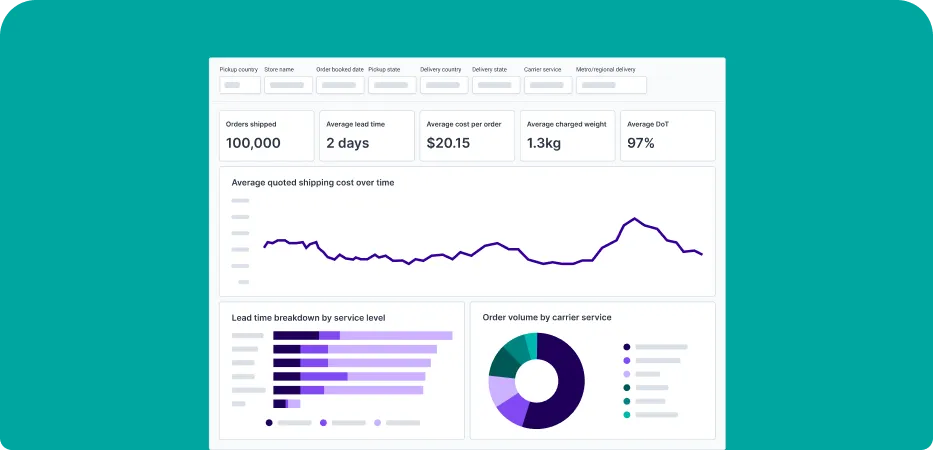Click the "Order volume by carrier service" title
Screen dimensions: 933x450
pos(547,317)
